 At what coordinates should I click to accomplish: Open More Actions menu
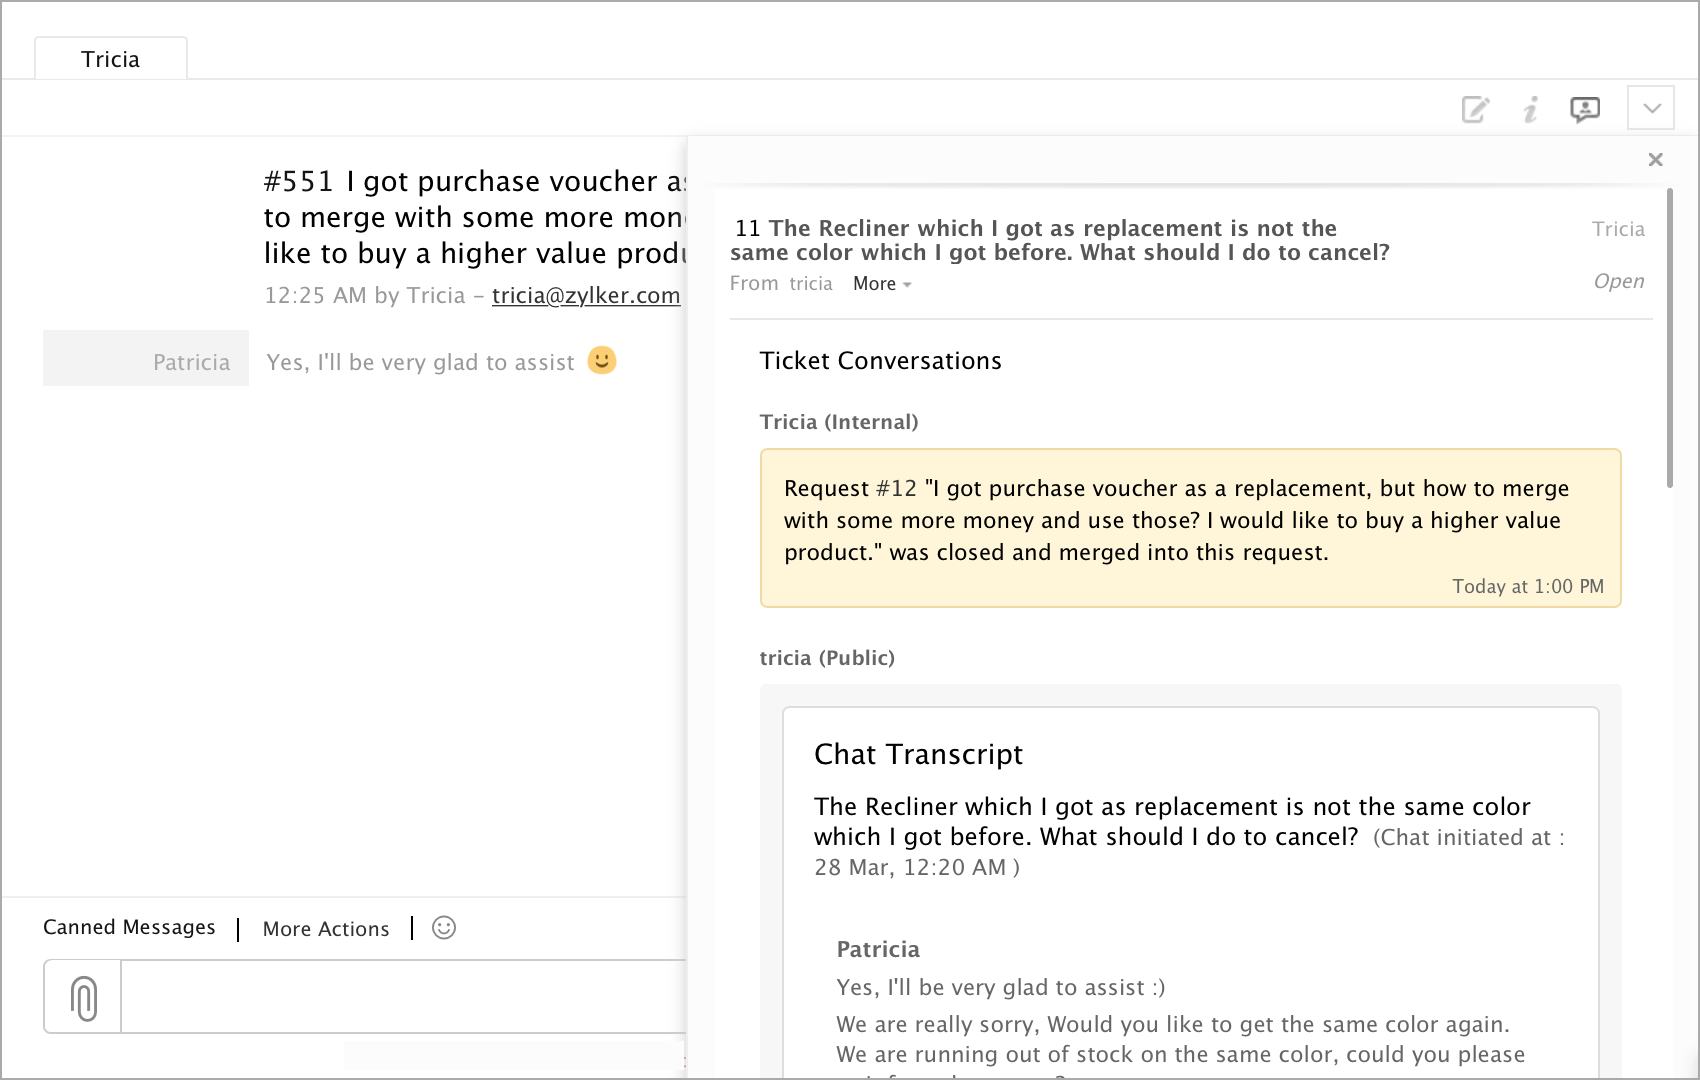(326, 929)
